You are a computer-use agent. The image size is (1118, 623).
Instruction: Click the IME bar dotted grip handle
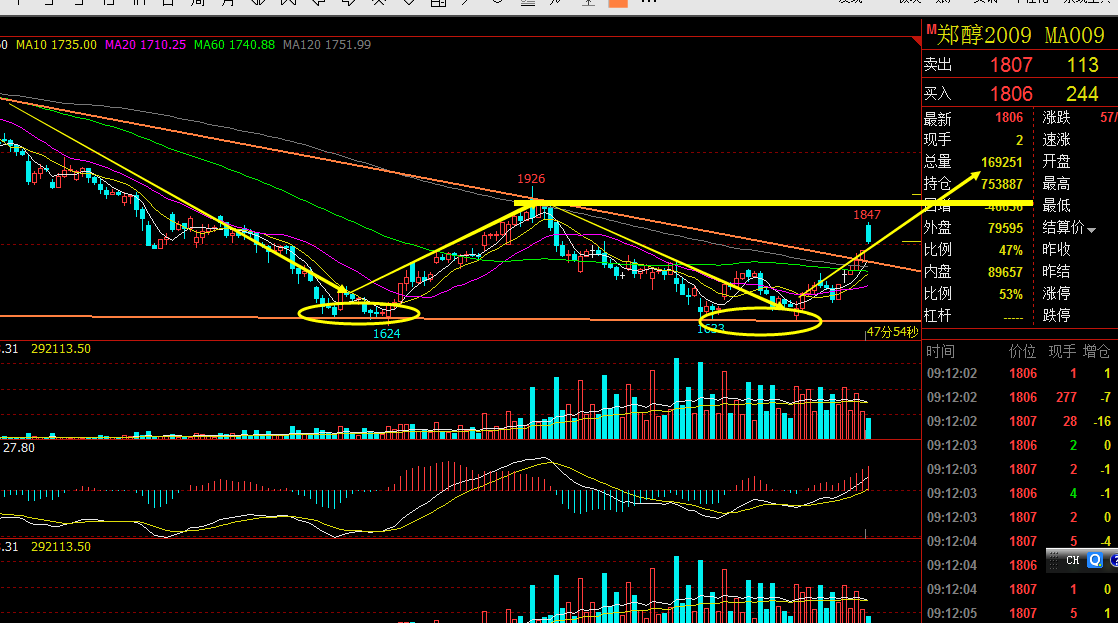coord(1054,561)
